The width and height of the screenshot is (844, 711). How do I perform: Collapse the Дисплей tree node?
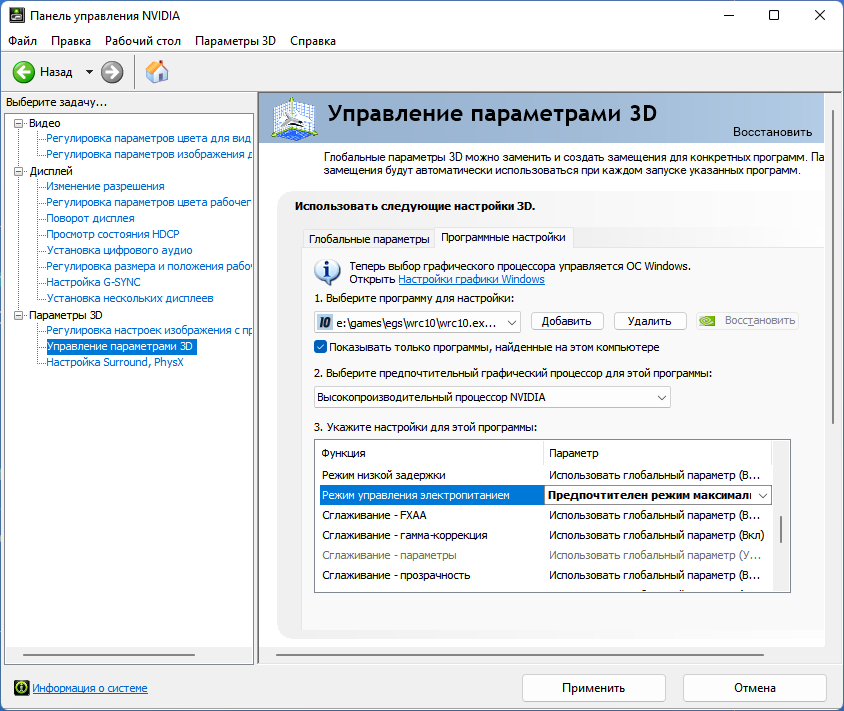[x=19, y=171]
